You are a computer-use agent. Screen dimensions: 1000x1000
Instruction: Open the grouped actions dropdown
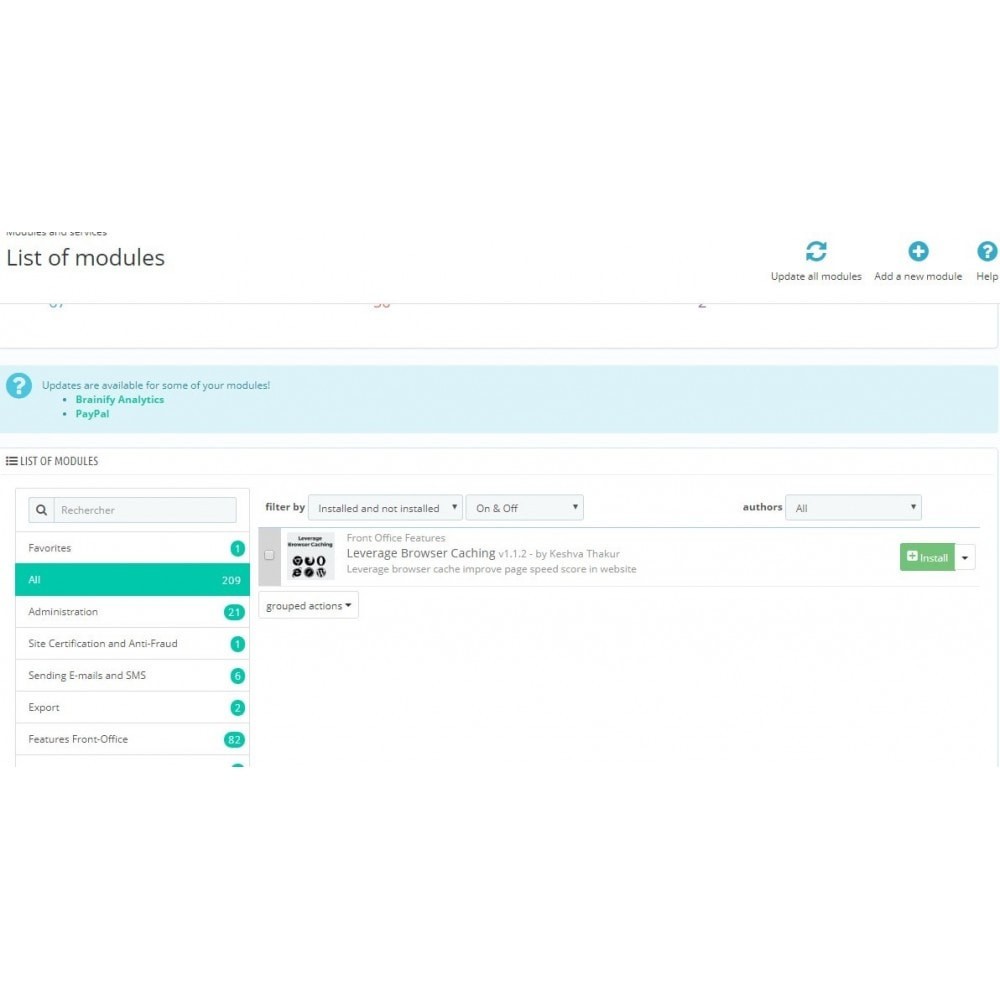(309, 605)
